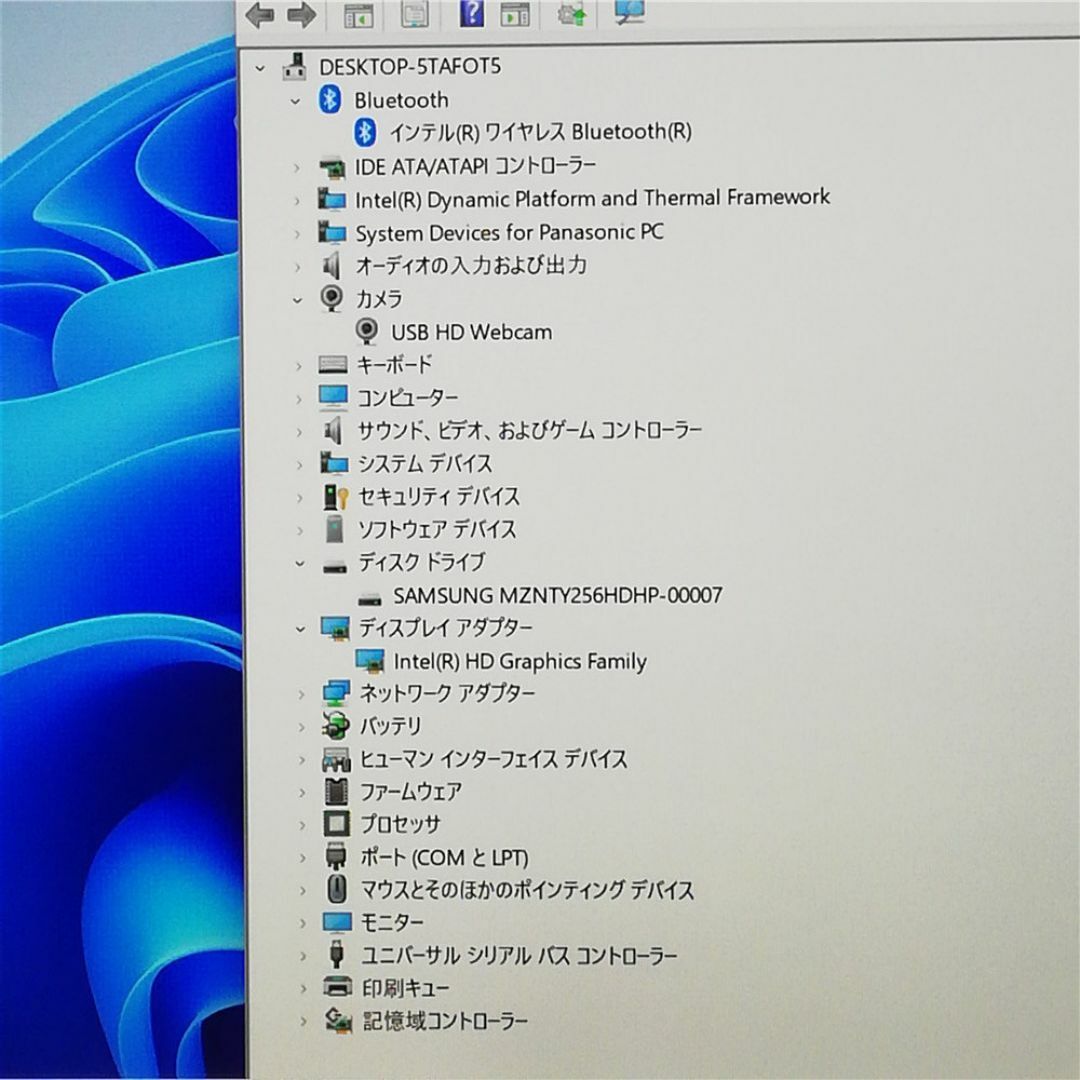Click the USB HD Webcam device icon
Screen dimensions: 1080x1080
tap(367, 332)
